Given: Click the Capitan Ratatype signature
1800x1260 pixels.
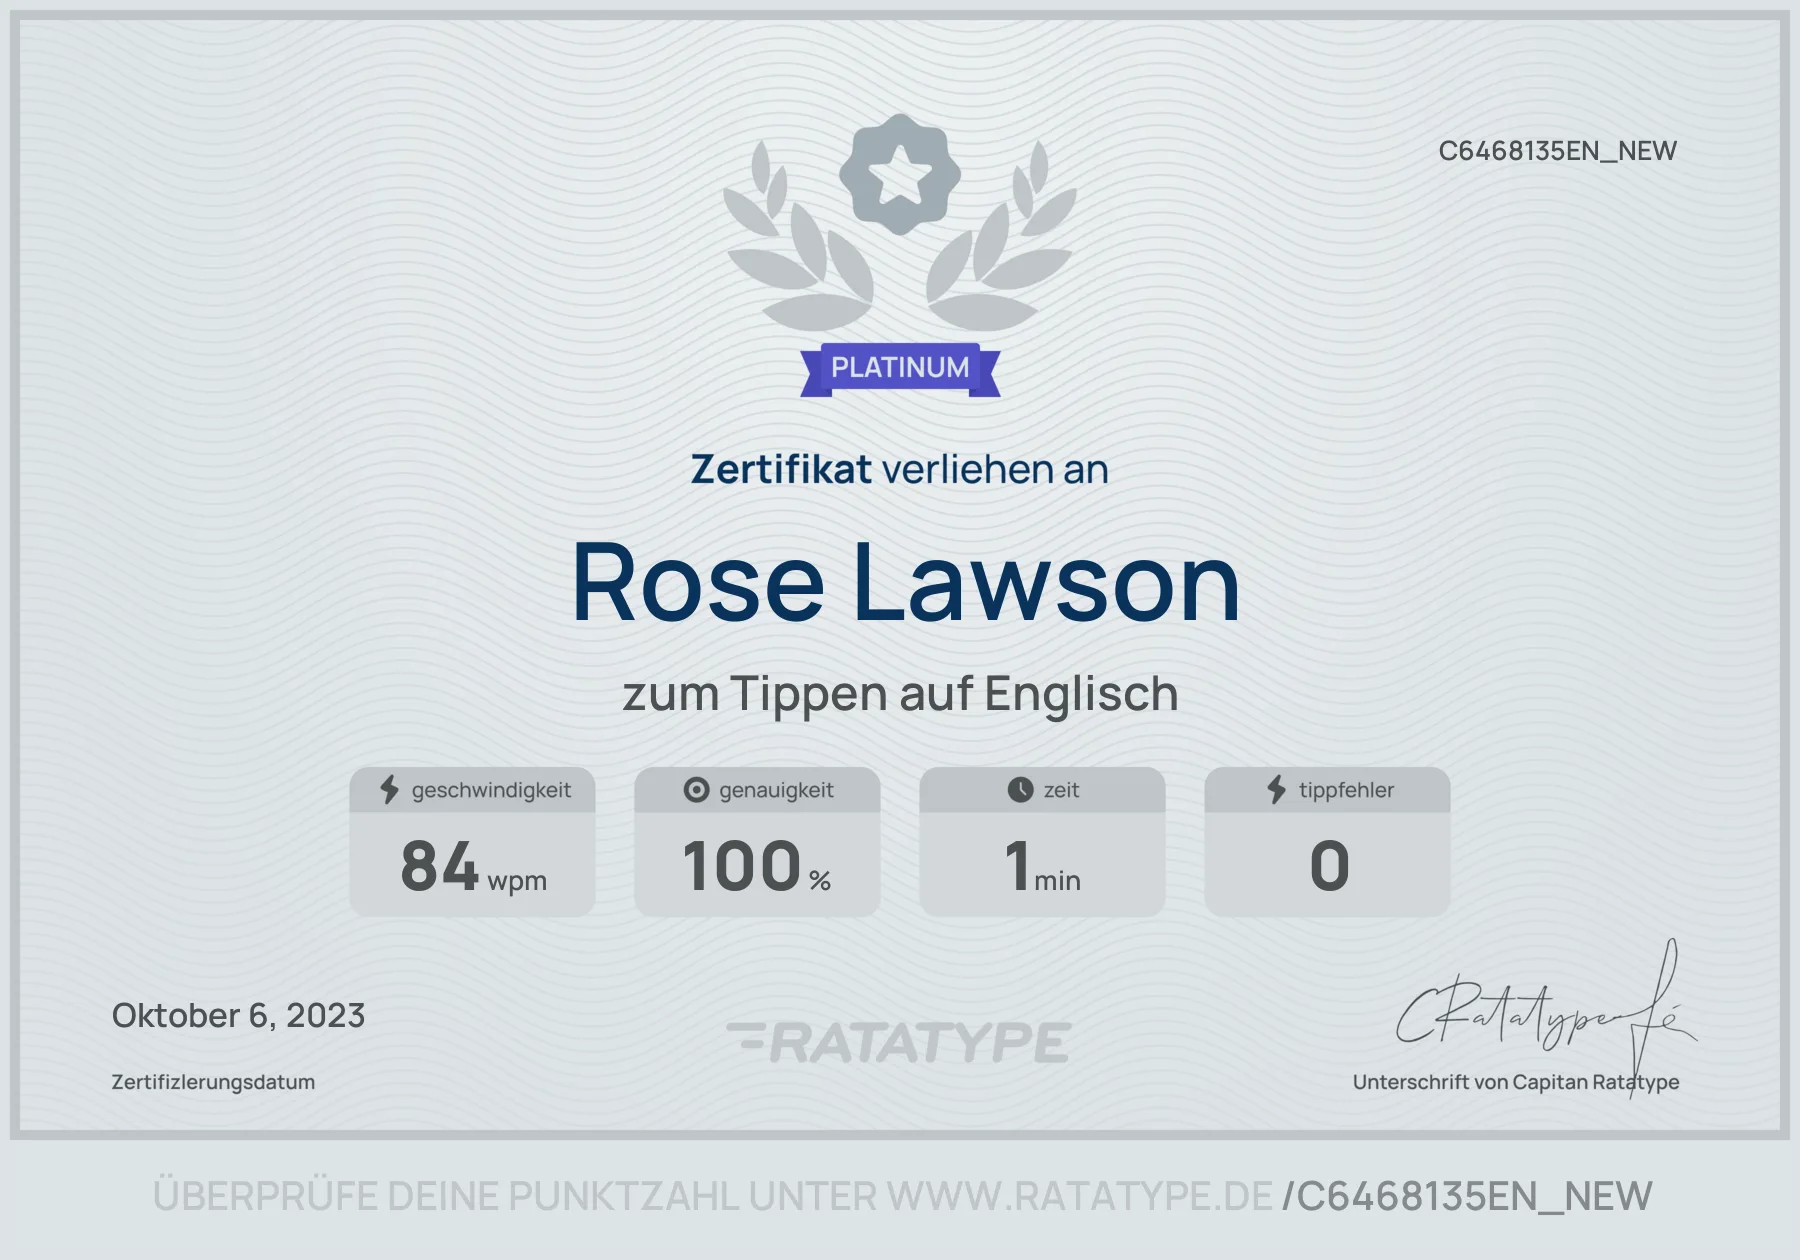Looking at the screenshot, I should 1546,1014.
